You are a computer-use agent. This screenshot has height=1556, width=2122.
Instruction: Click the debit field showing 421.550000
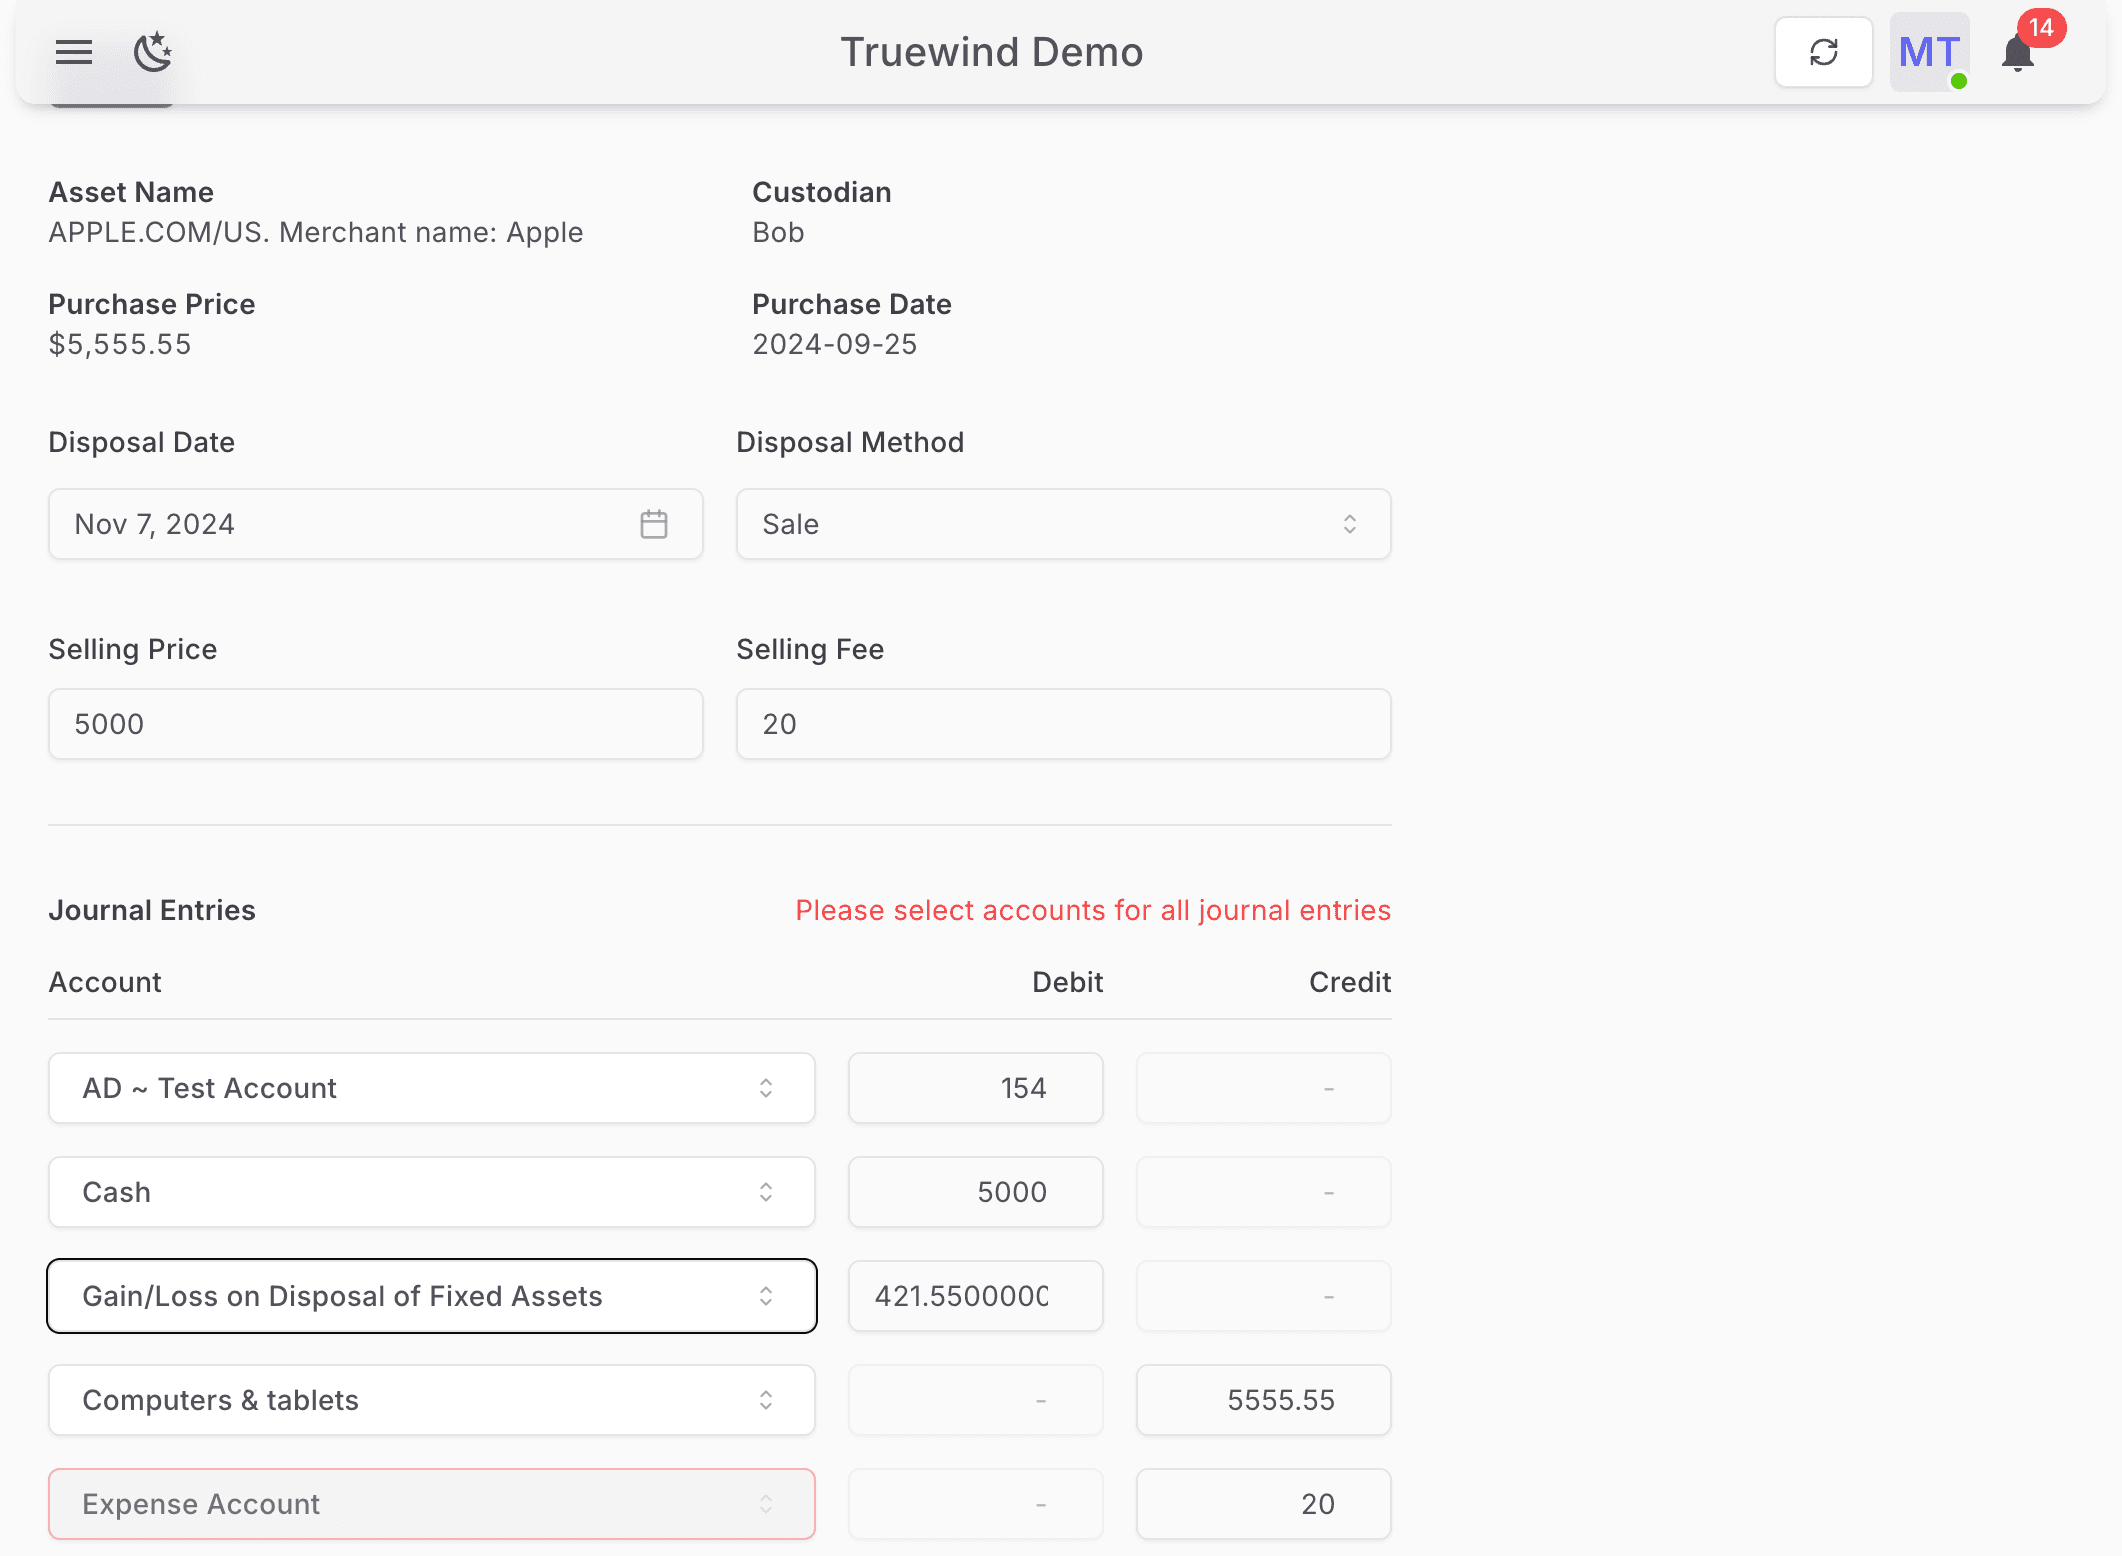[x=975, y=1296]
